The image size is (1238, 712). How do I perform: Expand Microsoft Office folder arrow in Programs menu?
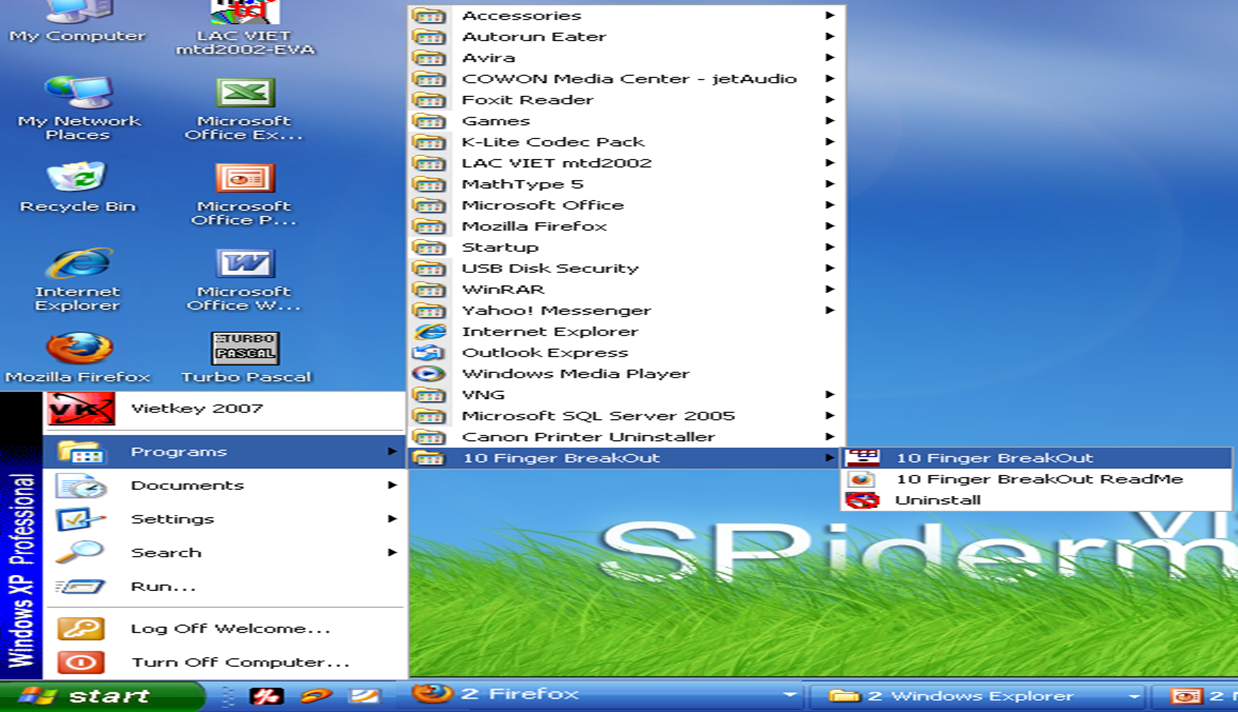830,205
